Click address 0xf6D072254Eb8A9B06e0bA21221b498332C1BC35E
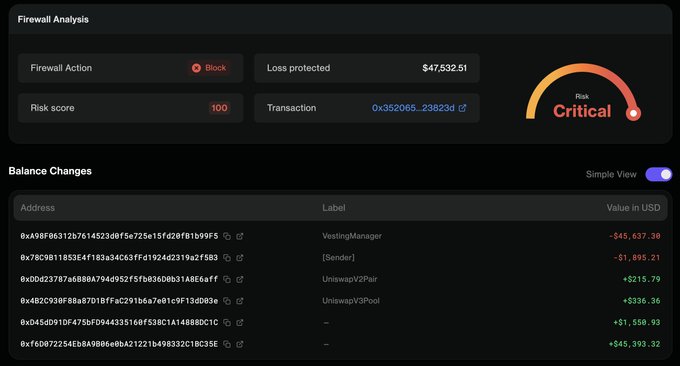The height and width of the screenshot is (366, 680). [x=119, y=344]
